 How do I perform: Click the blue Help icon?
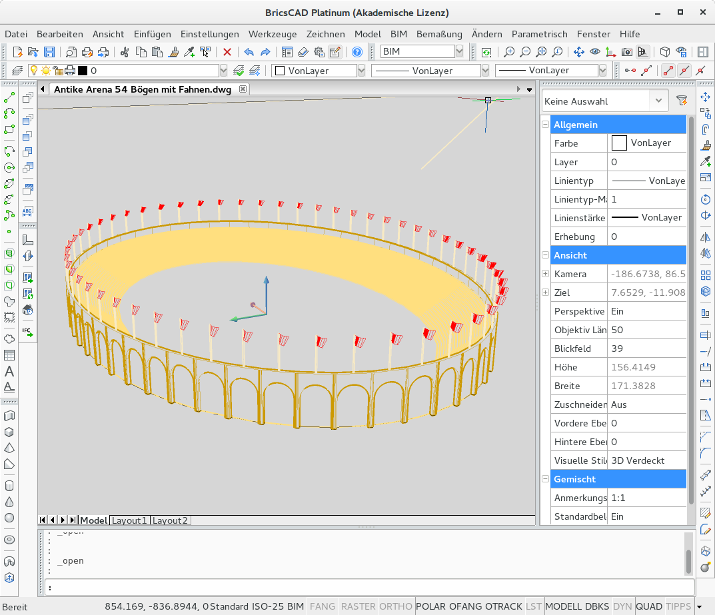(x=357, y=52)
